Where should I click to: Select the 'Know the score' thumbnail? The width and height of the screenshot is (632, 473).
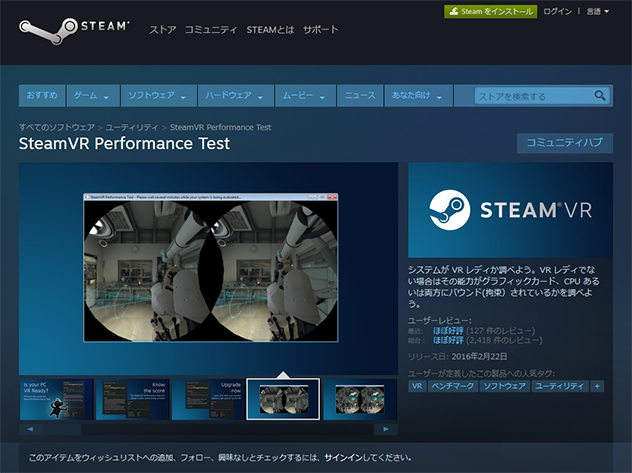click(133, 399)
